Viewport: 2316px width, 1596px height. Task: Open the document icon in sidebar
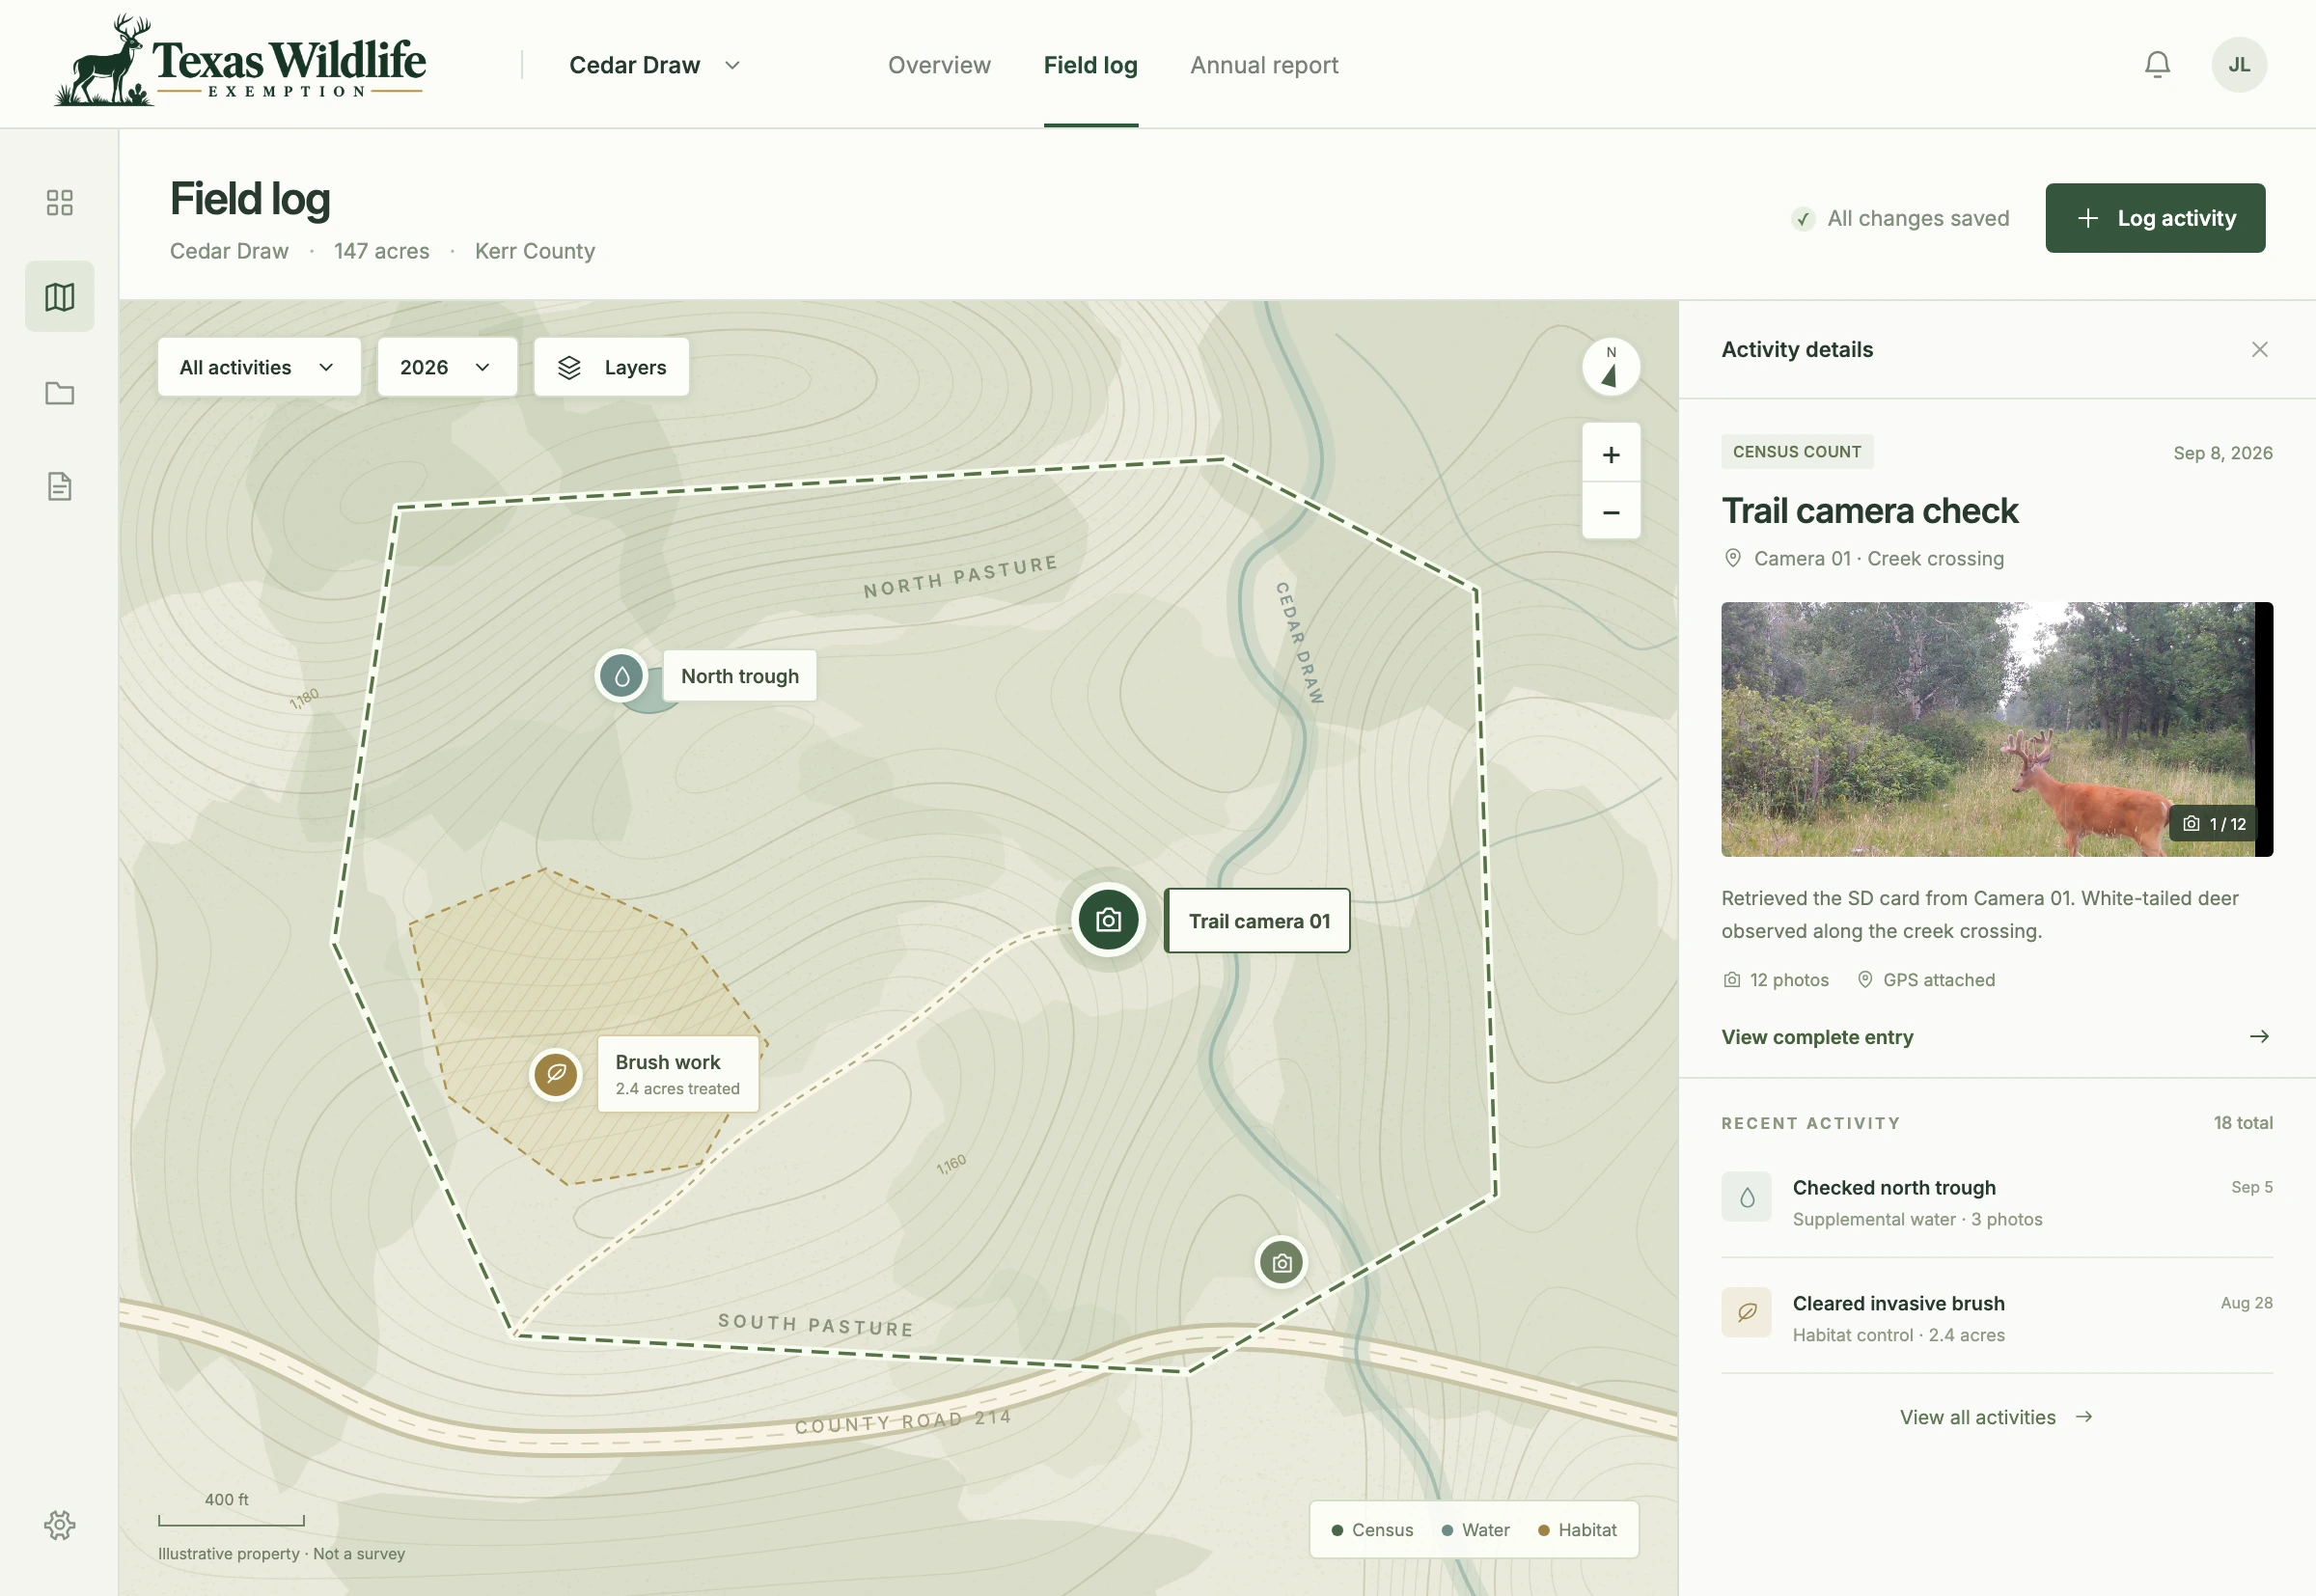pyautogui.click(x=59, y=487)
